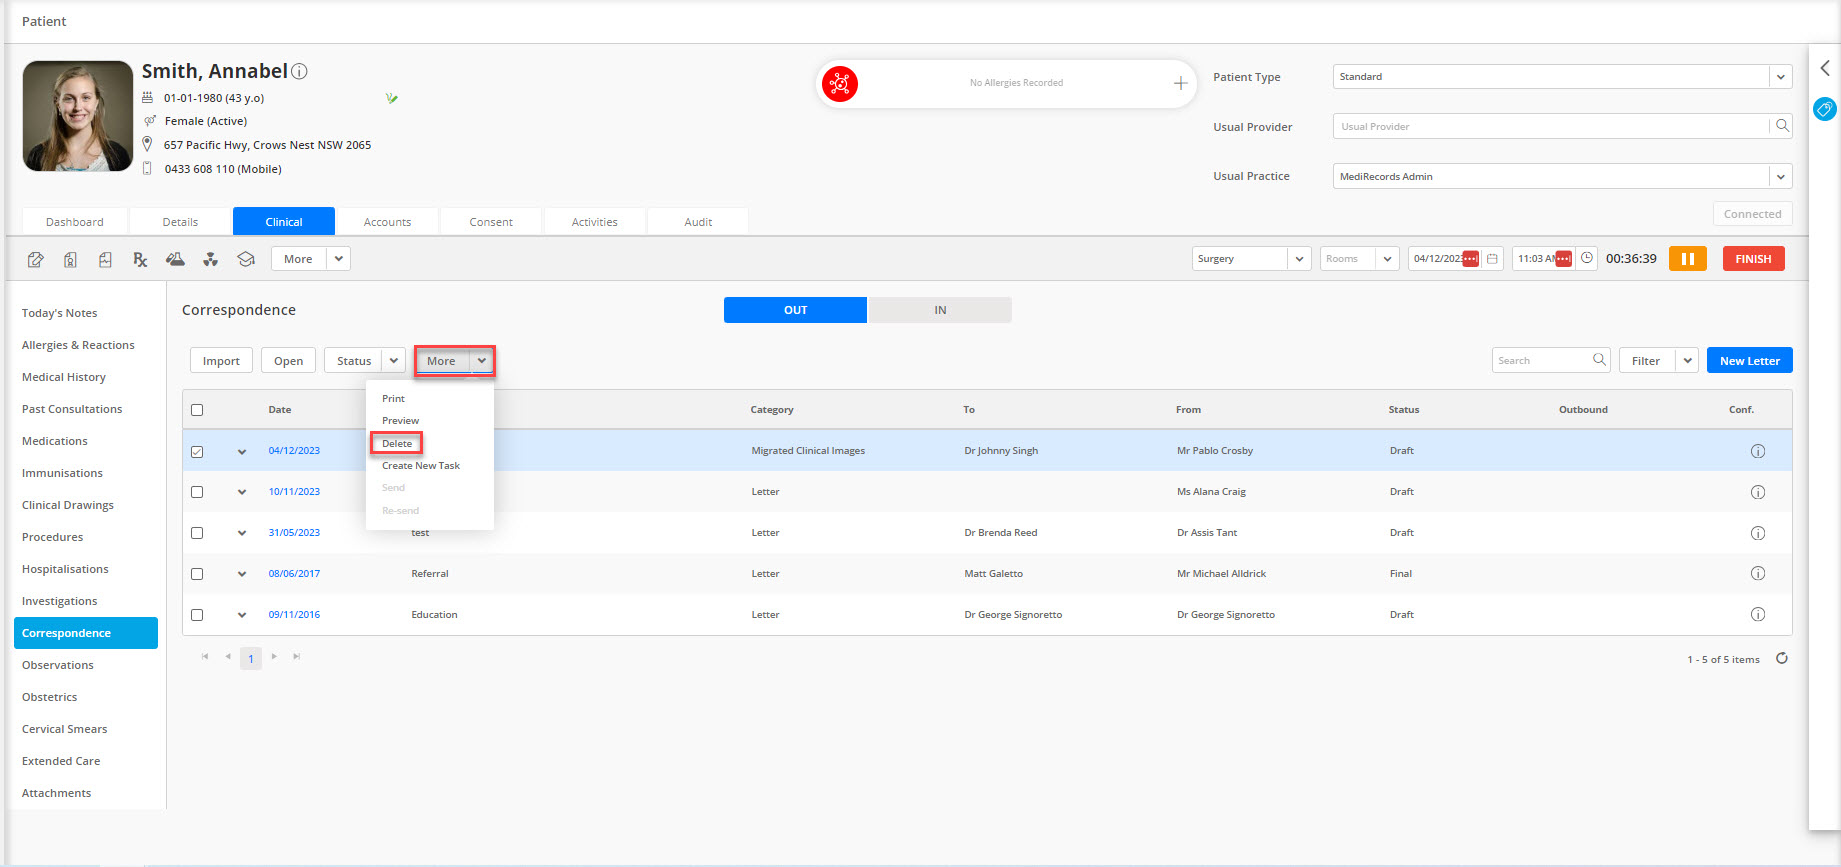Go to page 1 in pager
The image size is (1841, 867).
(x=251, y=658)
